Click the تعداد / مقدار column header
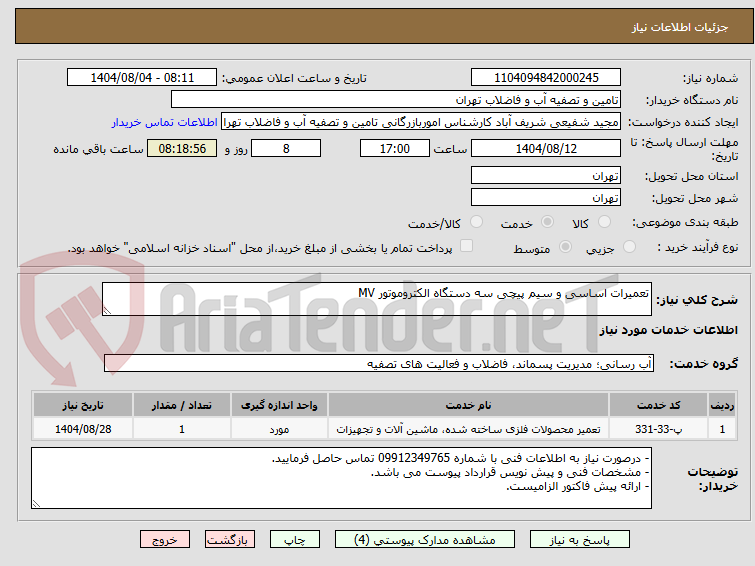Image resolution: width=755 pixels, height=566 pixels. pyautogui.click(x=182, y=405)
